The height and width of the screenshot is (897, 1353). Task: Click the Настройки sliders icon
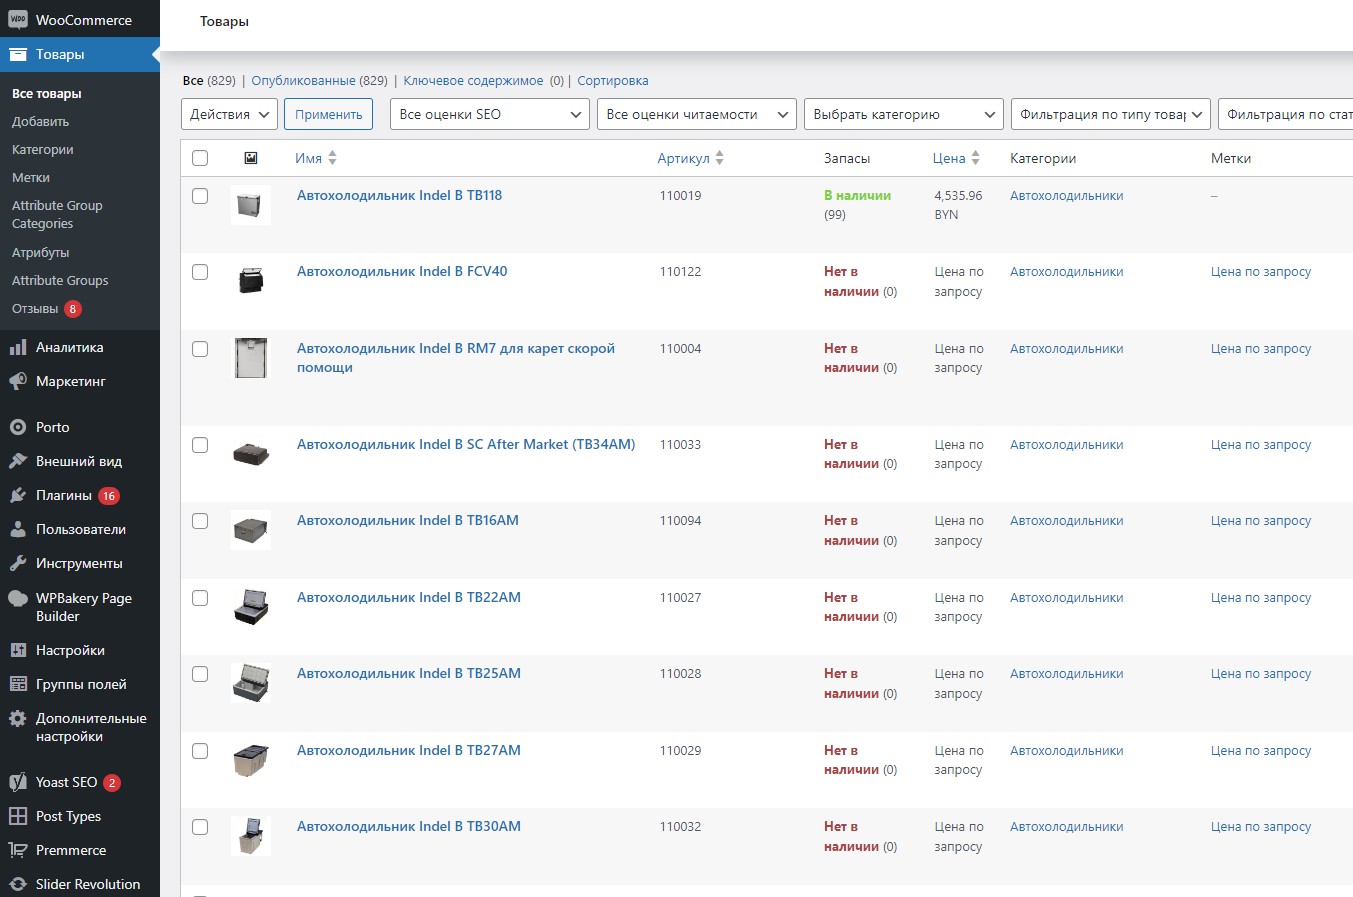point(18,650)
